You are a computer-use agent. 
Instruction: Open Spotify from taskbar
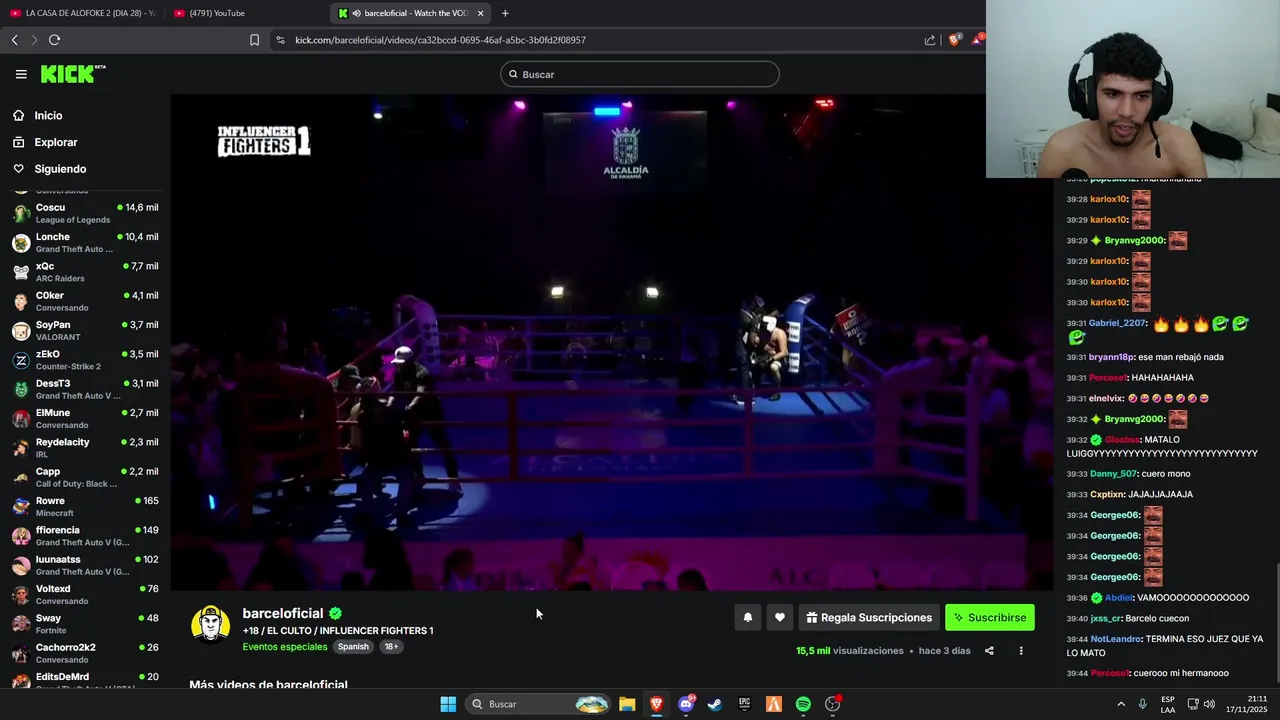[803, 704]
